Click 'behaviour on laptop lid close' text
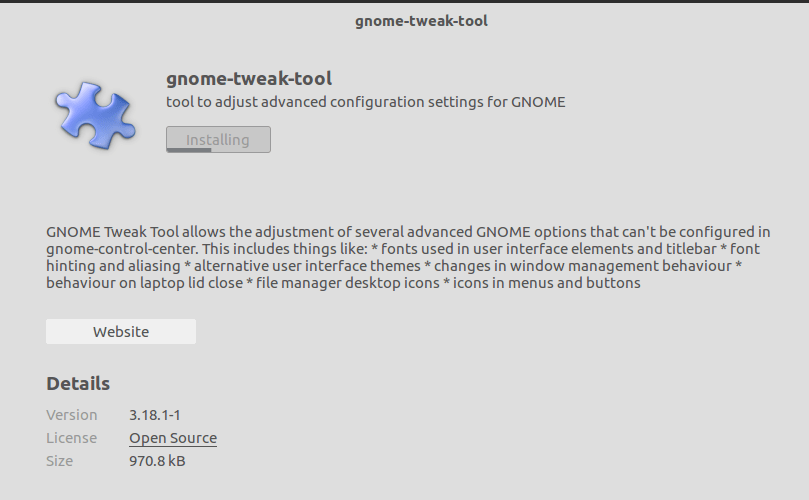The width and height of the screenshot is (809, 500). pos(144,283)
